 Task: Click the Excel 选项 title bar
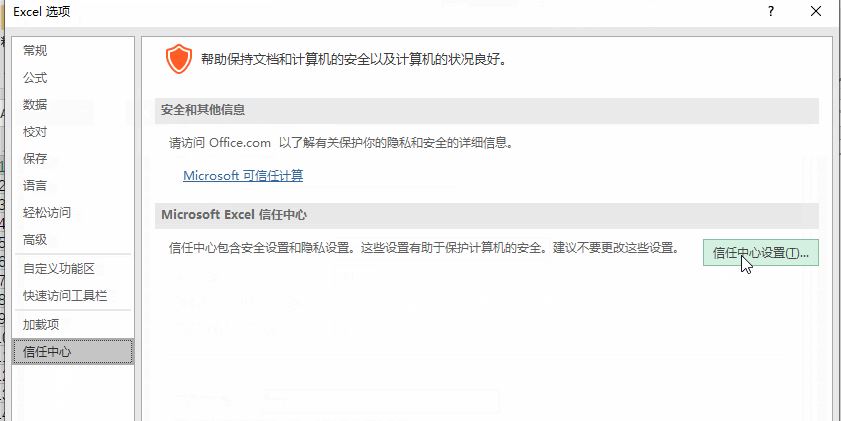pyautogui.click(x=375, y=11)
